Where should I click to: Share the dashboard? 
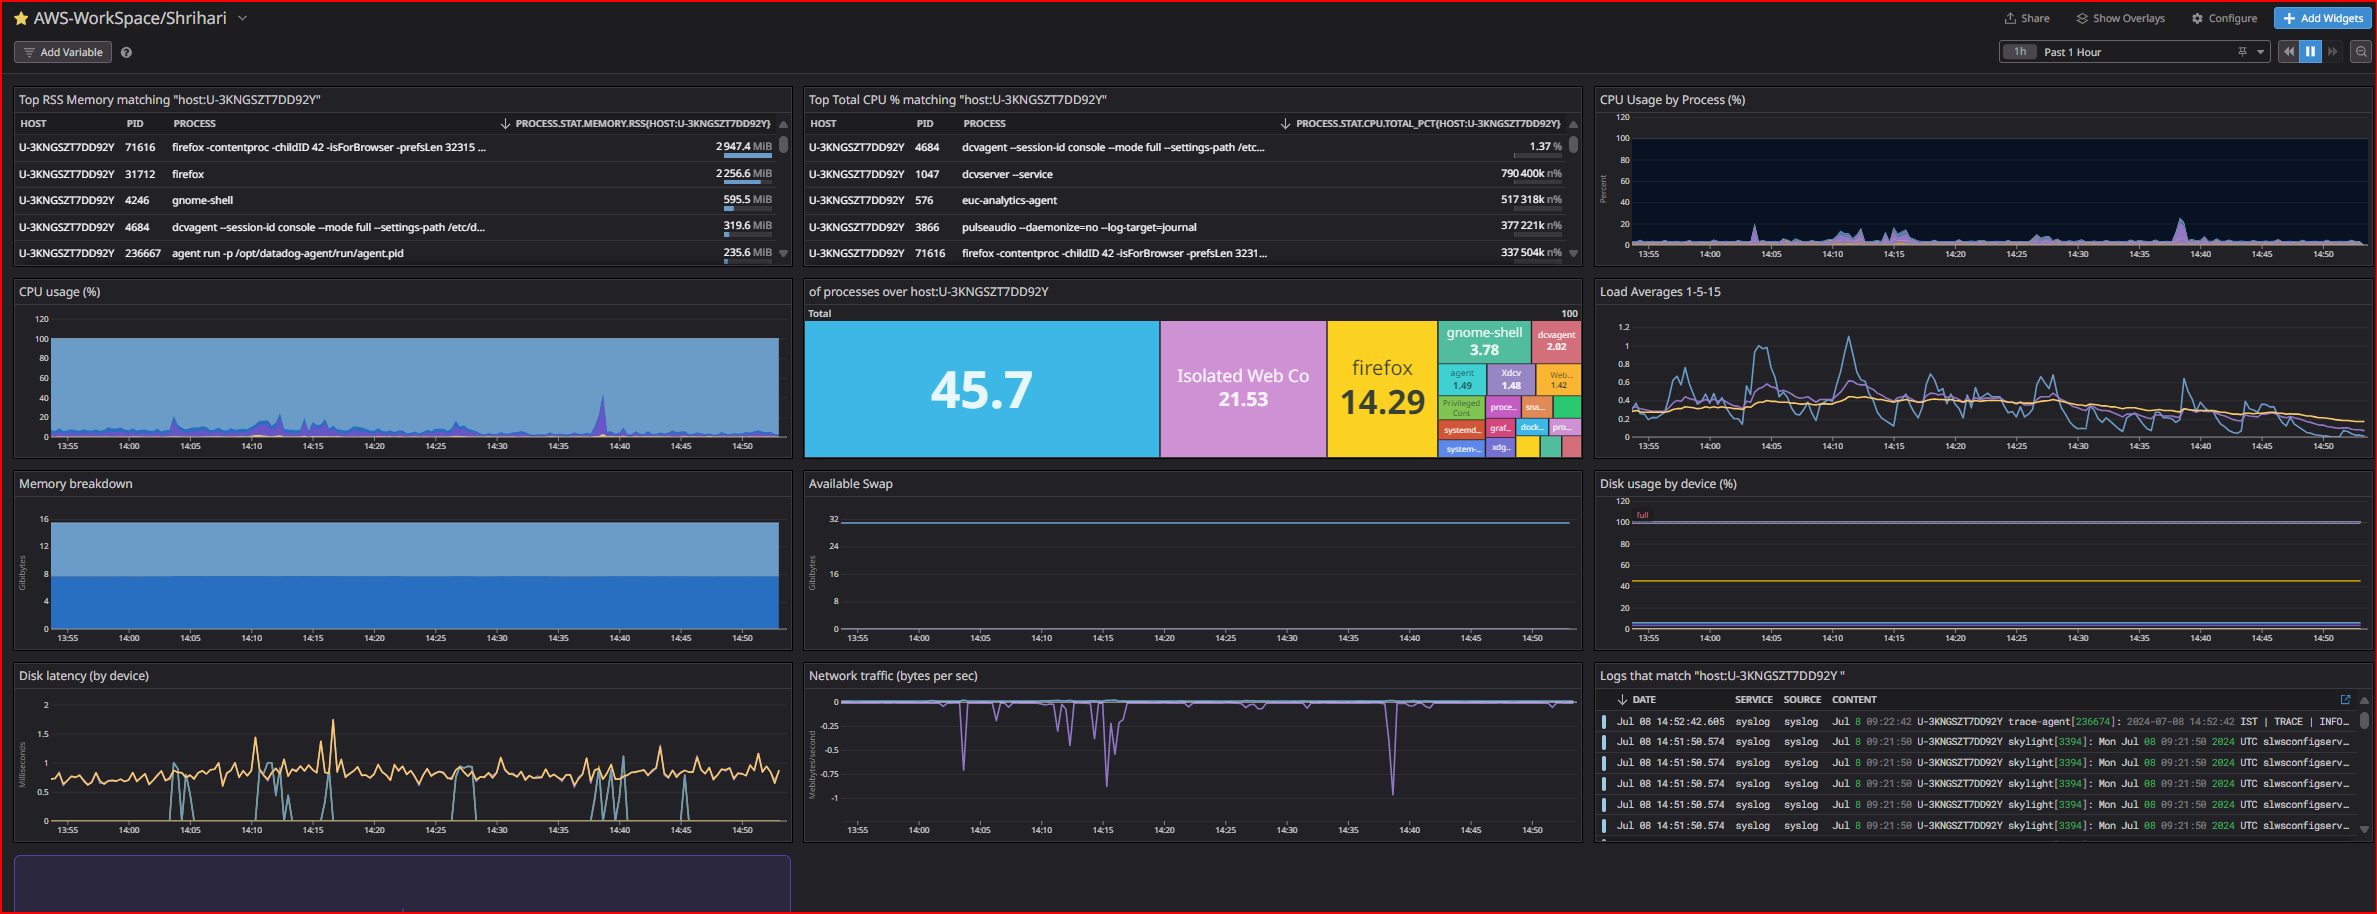coord(2026,18)
